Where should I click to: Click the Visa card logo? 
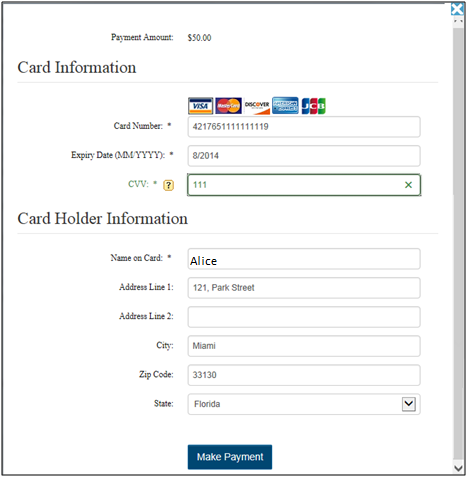[200, 106]
